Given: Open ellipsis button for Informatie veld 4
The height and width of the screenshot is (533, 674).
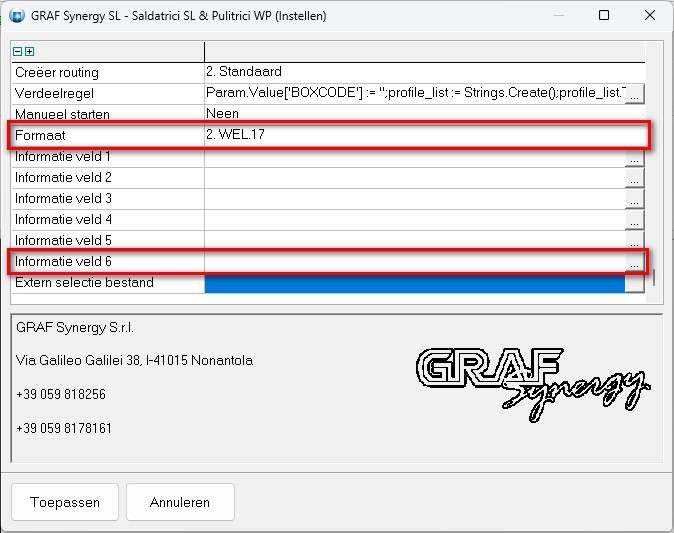Looking at the screenshot, I should [x=634, y=220].
